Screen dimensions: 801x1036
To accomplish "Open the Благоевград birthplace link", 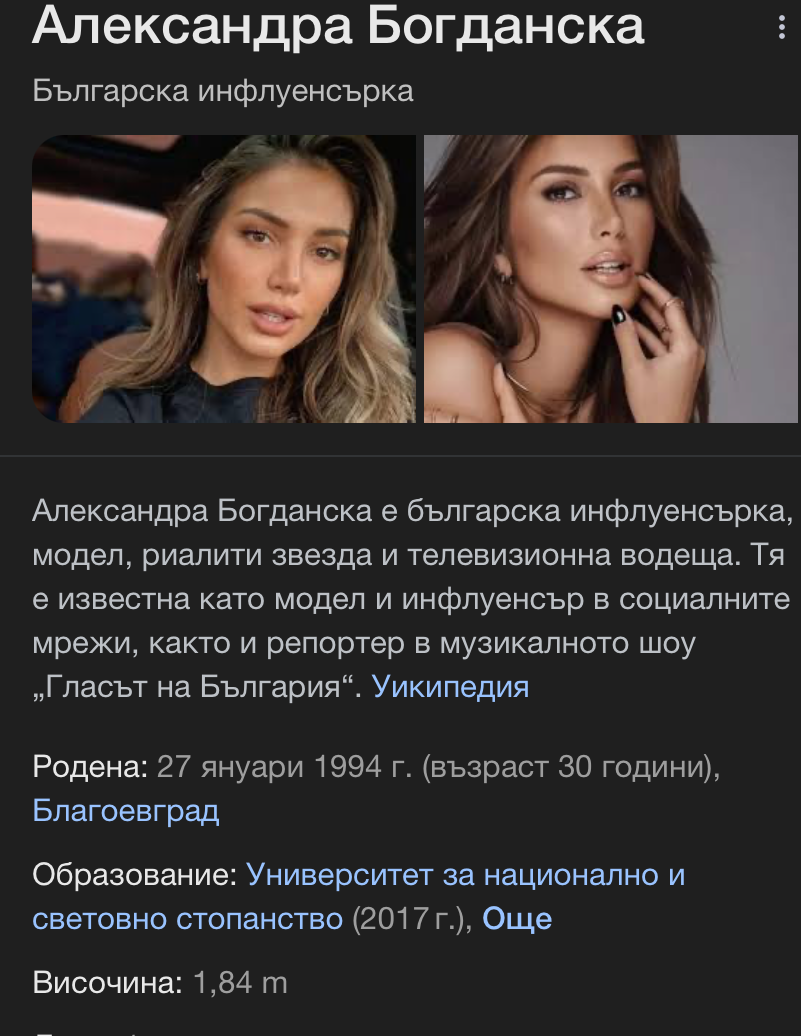I will click(x=126, y=810).
